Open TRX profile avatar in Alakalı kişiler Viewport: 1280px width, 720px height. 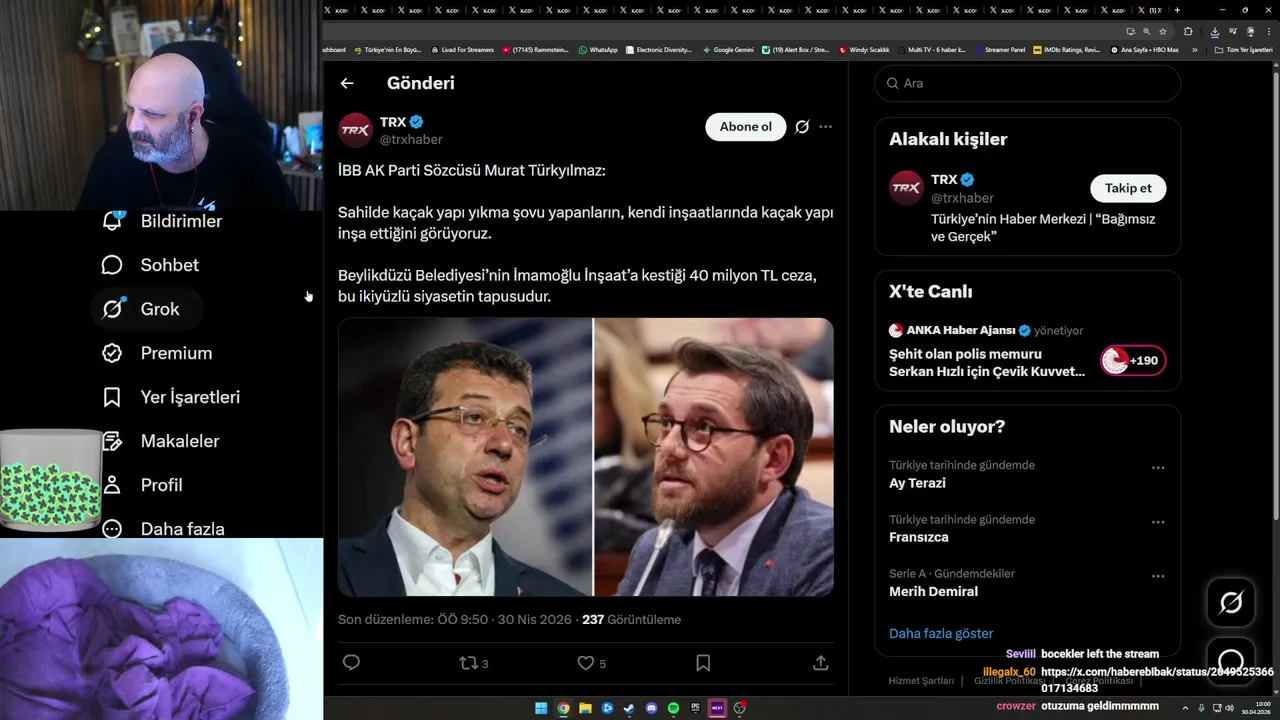pyautogui.click(x=906, y=188)
